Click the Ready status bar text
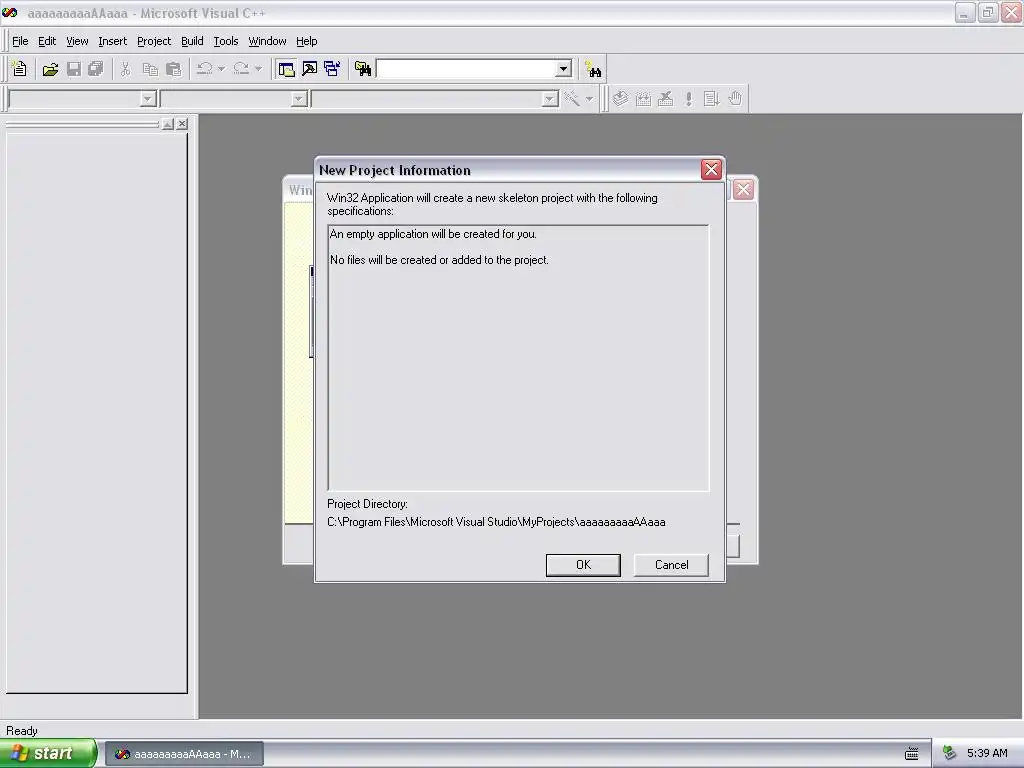This screenshot has width=1024, height=768. pyautogui.click(x=22, y=731)
